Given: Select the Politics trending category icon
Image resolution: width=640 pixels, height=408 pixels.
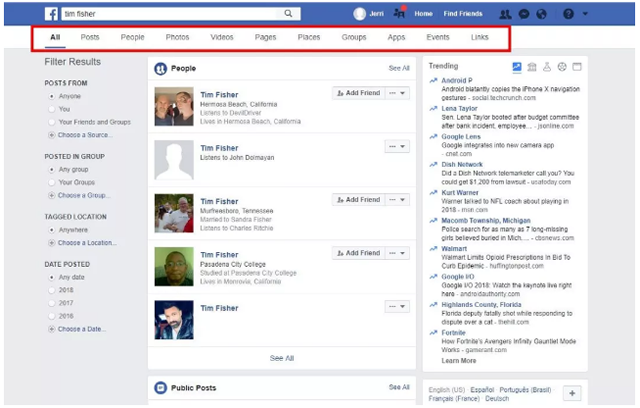Looking at the screenshot, I should point(532,67).
